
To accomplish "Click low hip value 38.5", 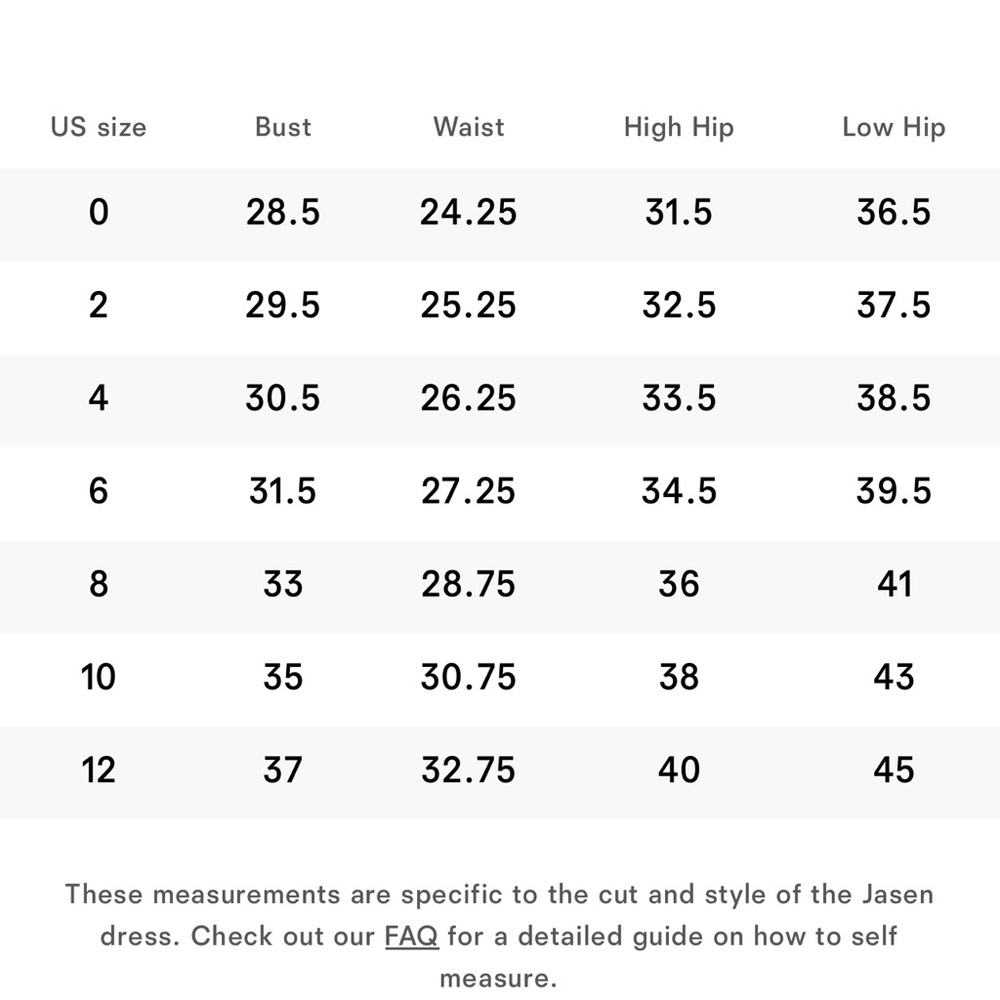I will pos(893,398).
